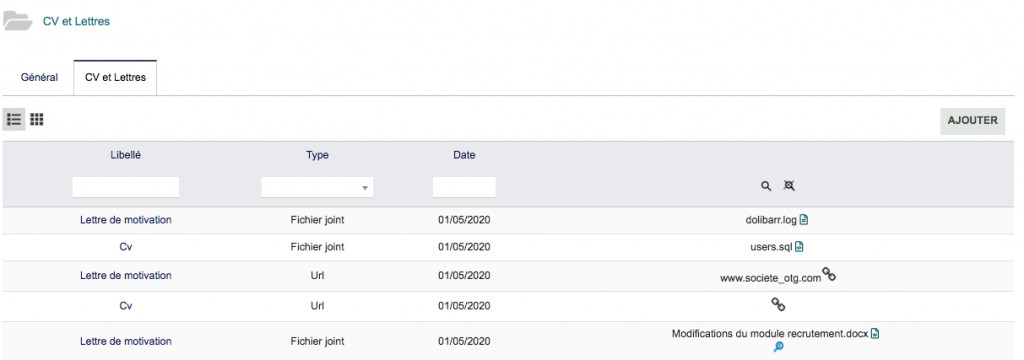This screenshot has height=360, width=1024.
Task: Click date 01/05/2020 in dolibarr.log row
Action: coord(464,220)
